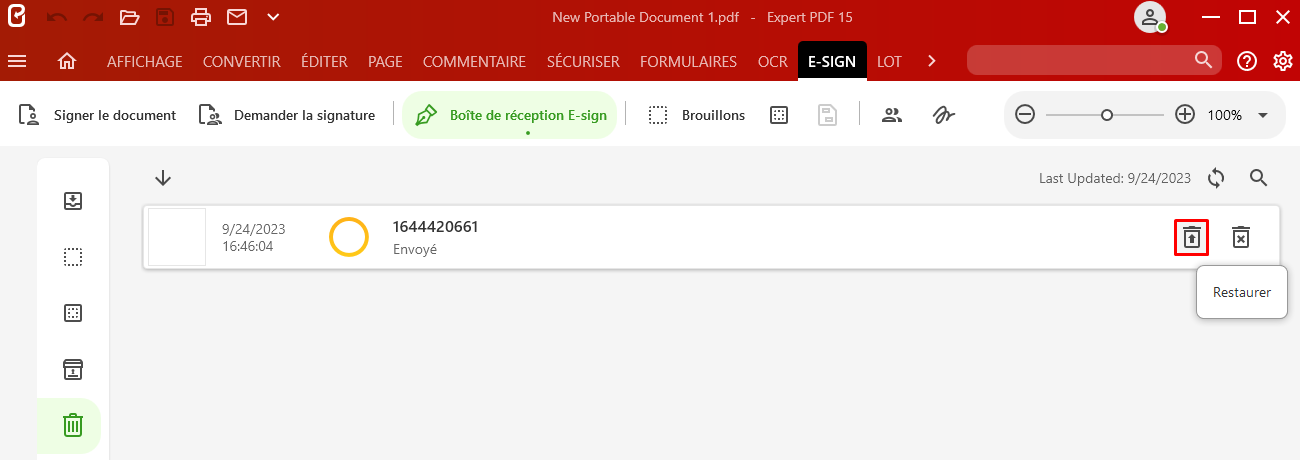Open Inbox in the left sidebar
The width and height of the screenshot is (1300, 460).
(x=73, y=201)
